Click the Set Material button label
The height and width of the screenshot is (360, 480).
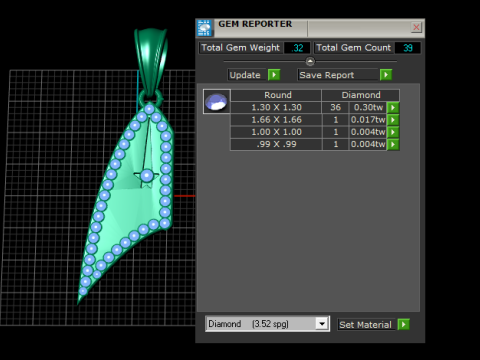point(366,325)
